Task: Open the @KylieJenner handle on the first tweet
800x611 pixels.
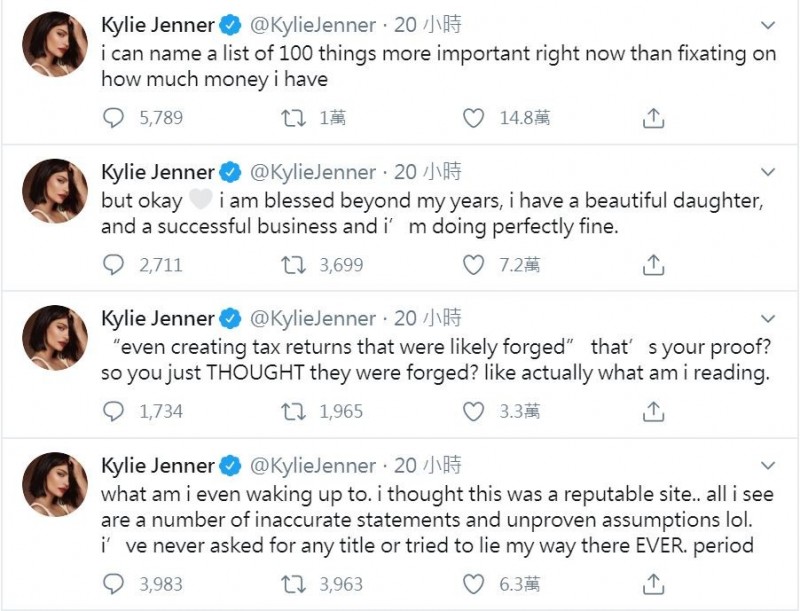Action: pos(313,25)
